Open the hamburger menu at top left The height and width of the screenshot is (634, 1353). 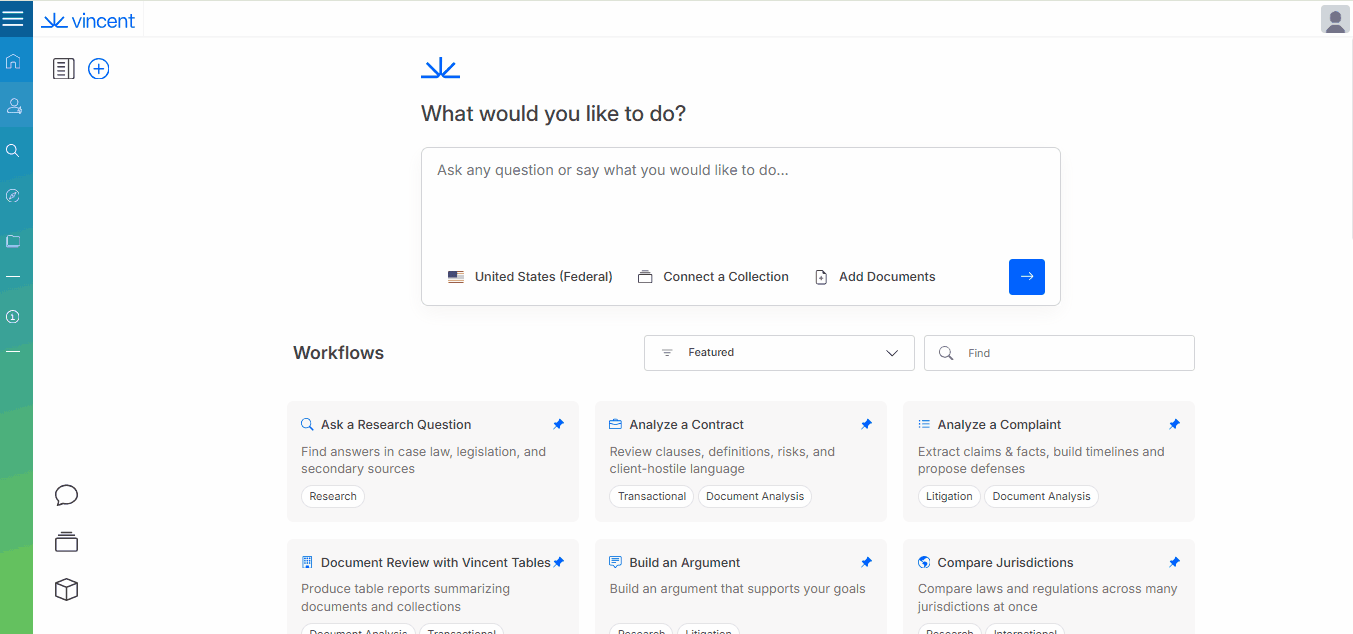click(x=13, y=19)
